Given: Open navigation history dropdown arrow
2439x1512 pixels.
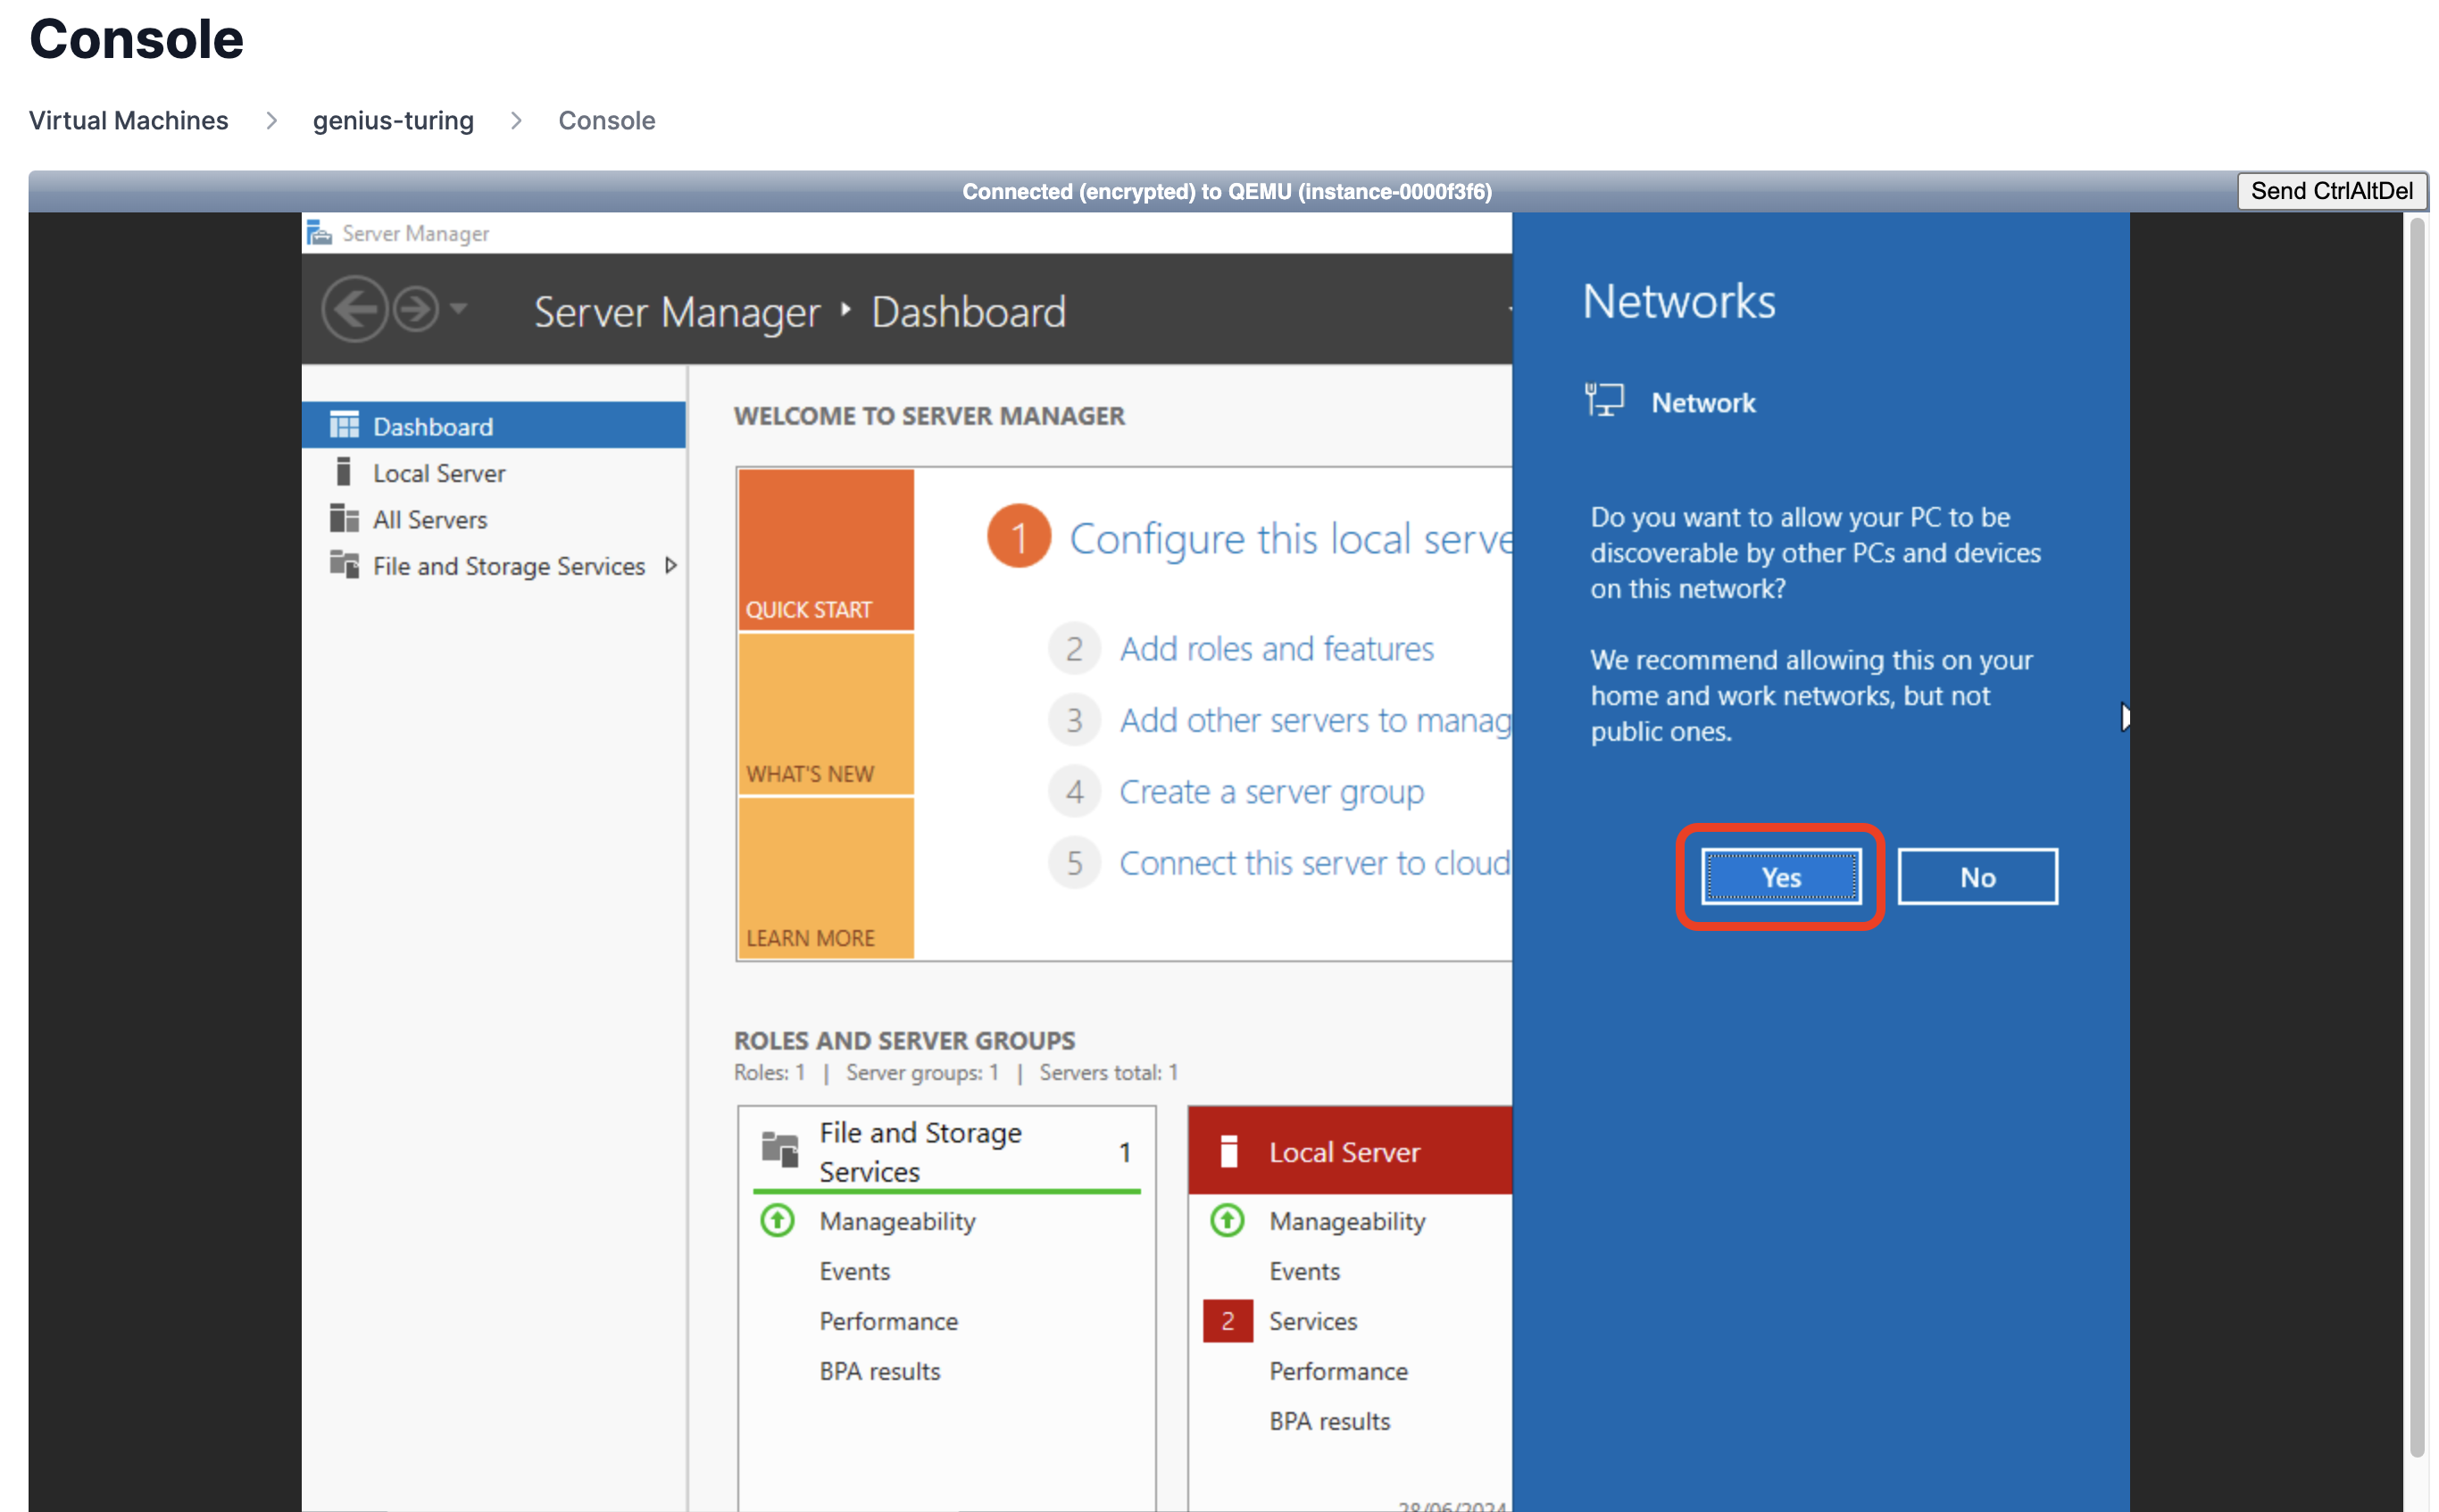Looking at the screenshot, I should (x=458, y=308).
